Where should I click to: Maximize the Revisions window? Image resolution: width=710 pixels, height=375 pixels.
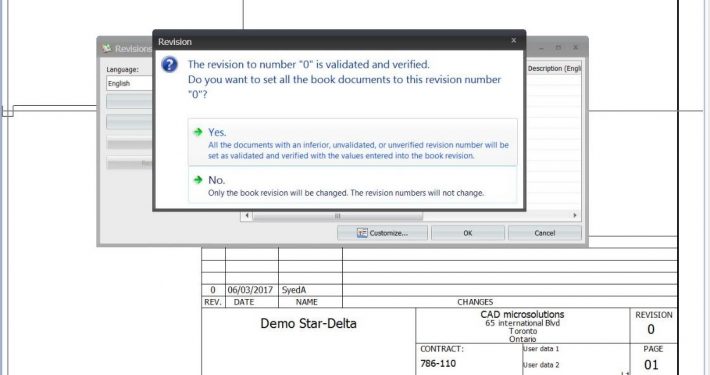[x=558, y=48]
